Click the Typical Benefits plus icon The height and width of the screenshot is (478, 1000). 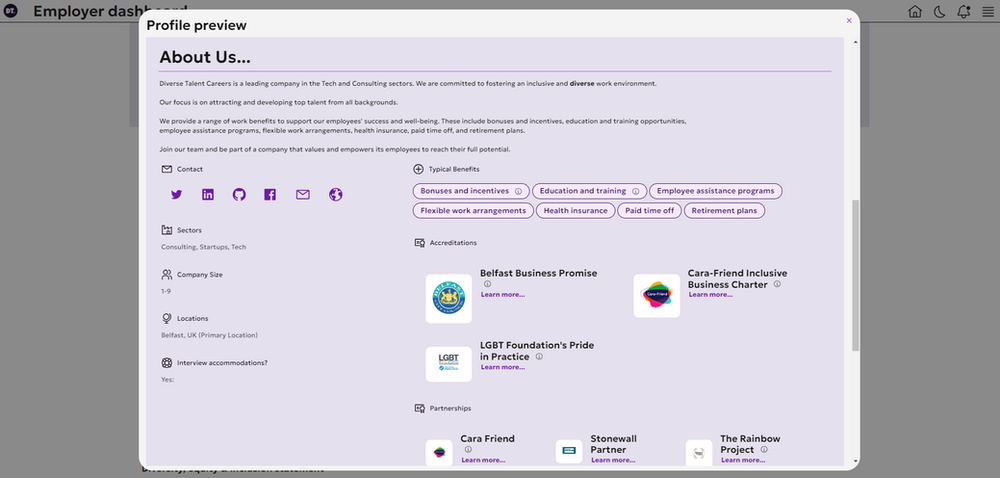tap(418, 170)
